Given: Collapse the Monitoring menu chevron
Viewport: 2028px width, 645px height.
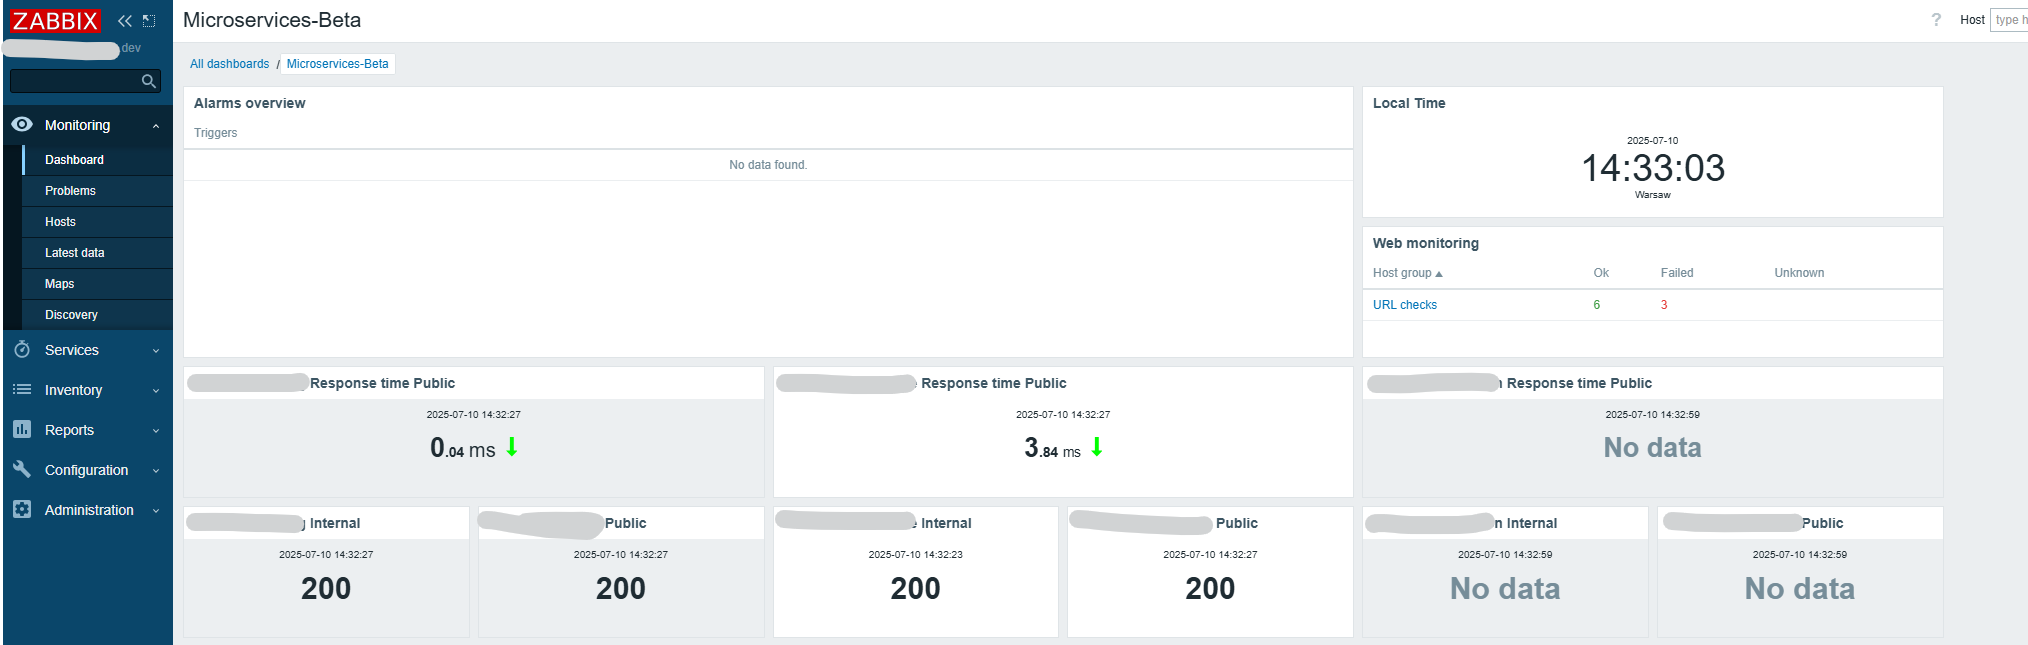Looking at the screenshot, I should pyautogui.click(x=156, y=126).
